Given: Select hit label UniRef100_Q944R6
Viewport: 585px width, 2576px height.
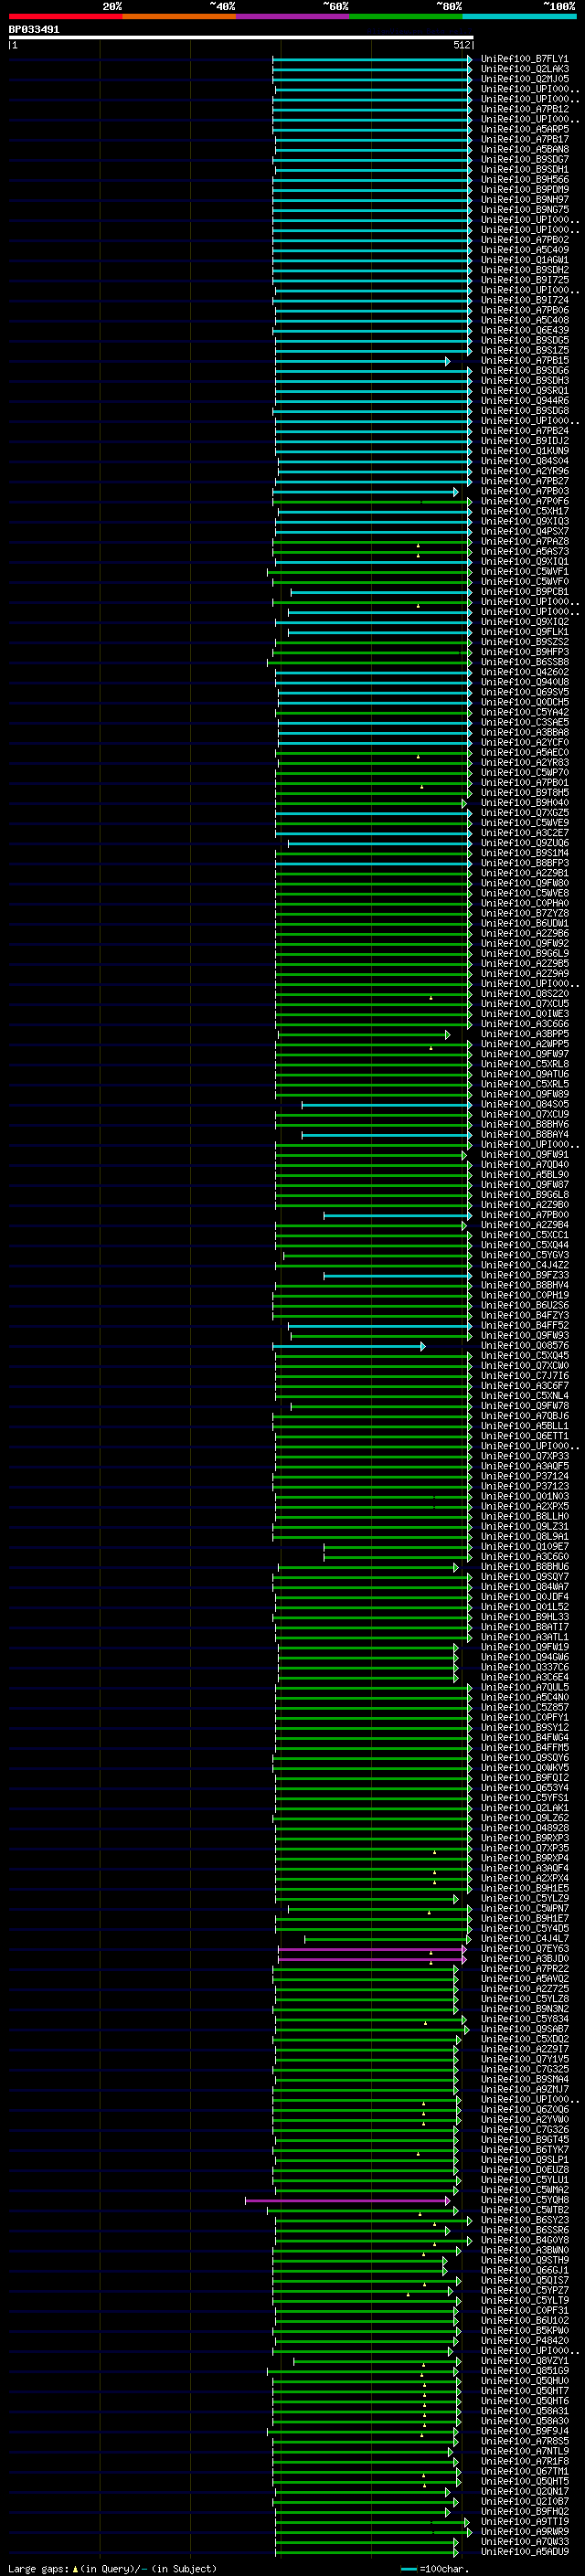Looking at the screenshot, I should click(x=524, y=401).
